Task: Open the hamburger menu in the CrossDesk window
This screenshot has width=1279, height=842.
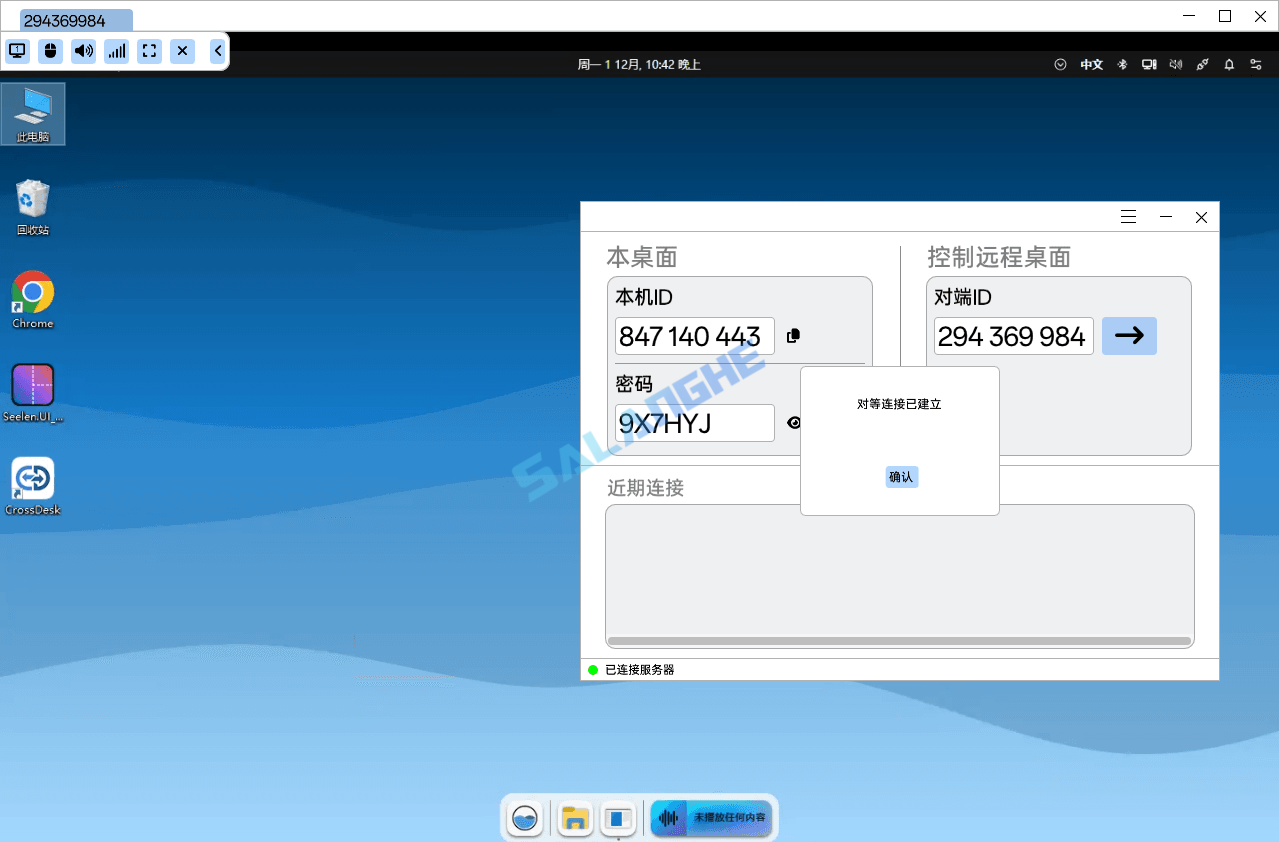Action: (1128, 216)
